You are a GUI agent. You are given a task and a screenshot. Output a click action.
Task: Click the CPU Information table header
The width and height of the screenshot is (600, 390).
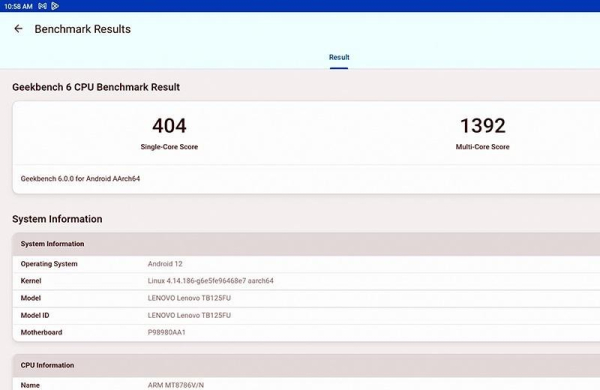tap(306, 366)
